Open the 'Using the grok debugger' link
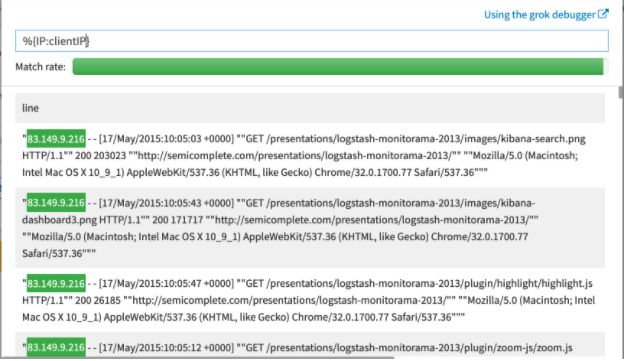 [546, 15]
